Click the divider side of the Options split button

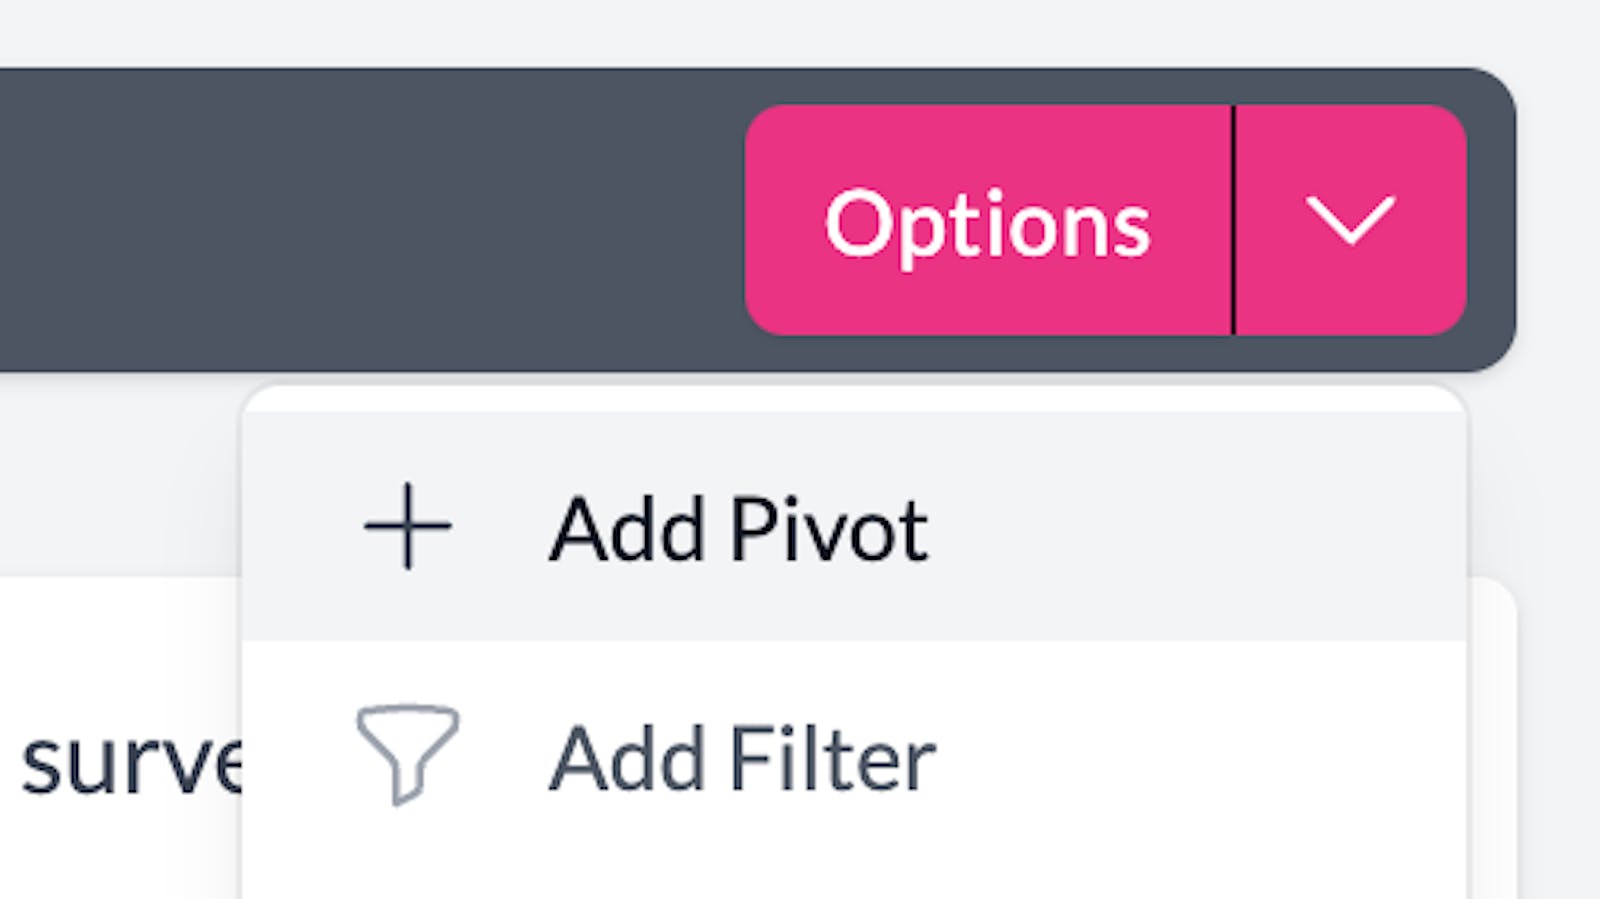1352,221
